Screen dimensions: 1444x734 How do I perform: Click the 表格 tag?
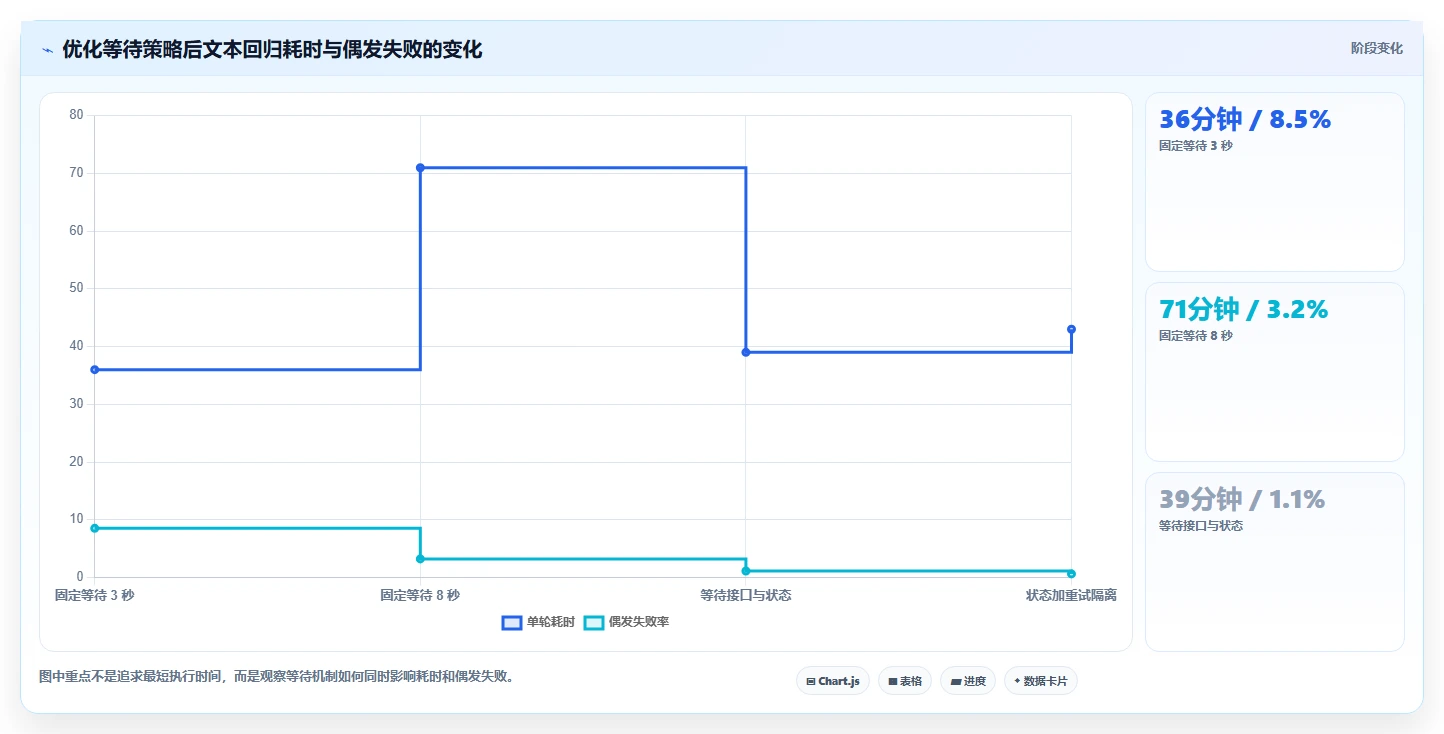pyautogui.click(x=904, y=681)
